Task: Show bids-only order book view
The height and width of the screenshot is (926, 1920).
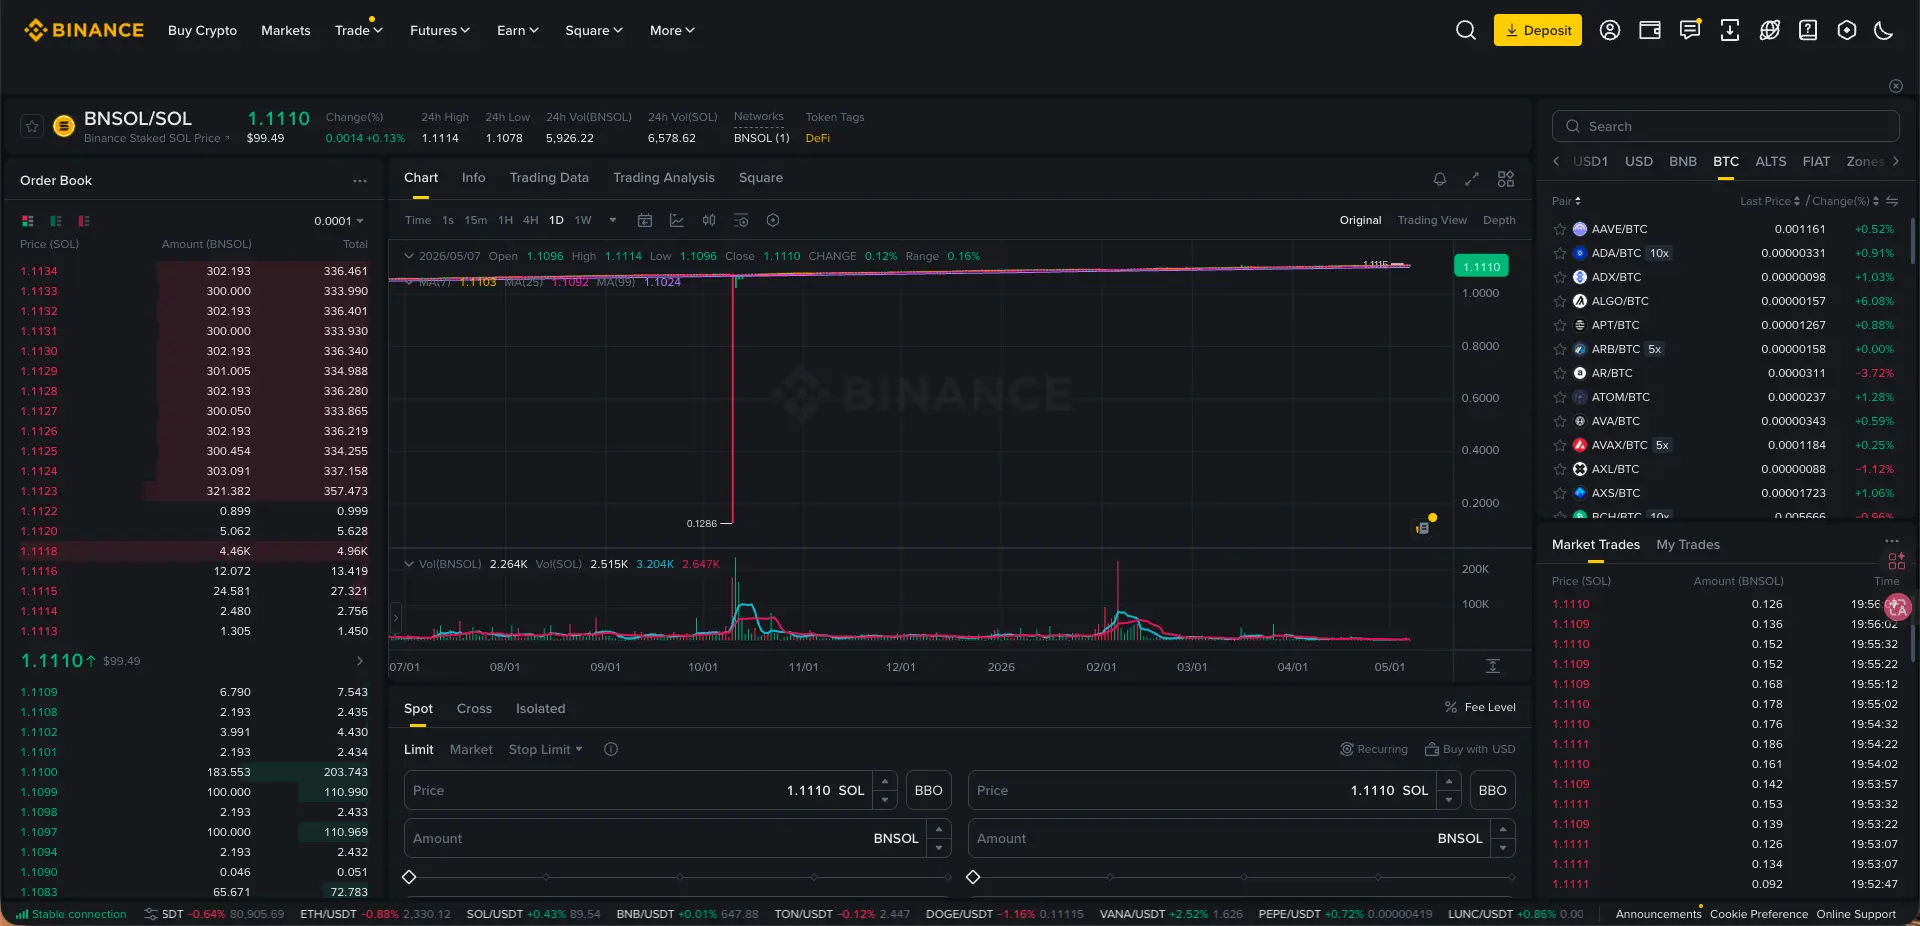Action: 56,220
